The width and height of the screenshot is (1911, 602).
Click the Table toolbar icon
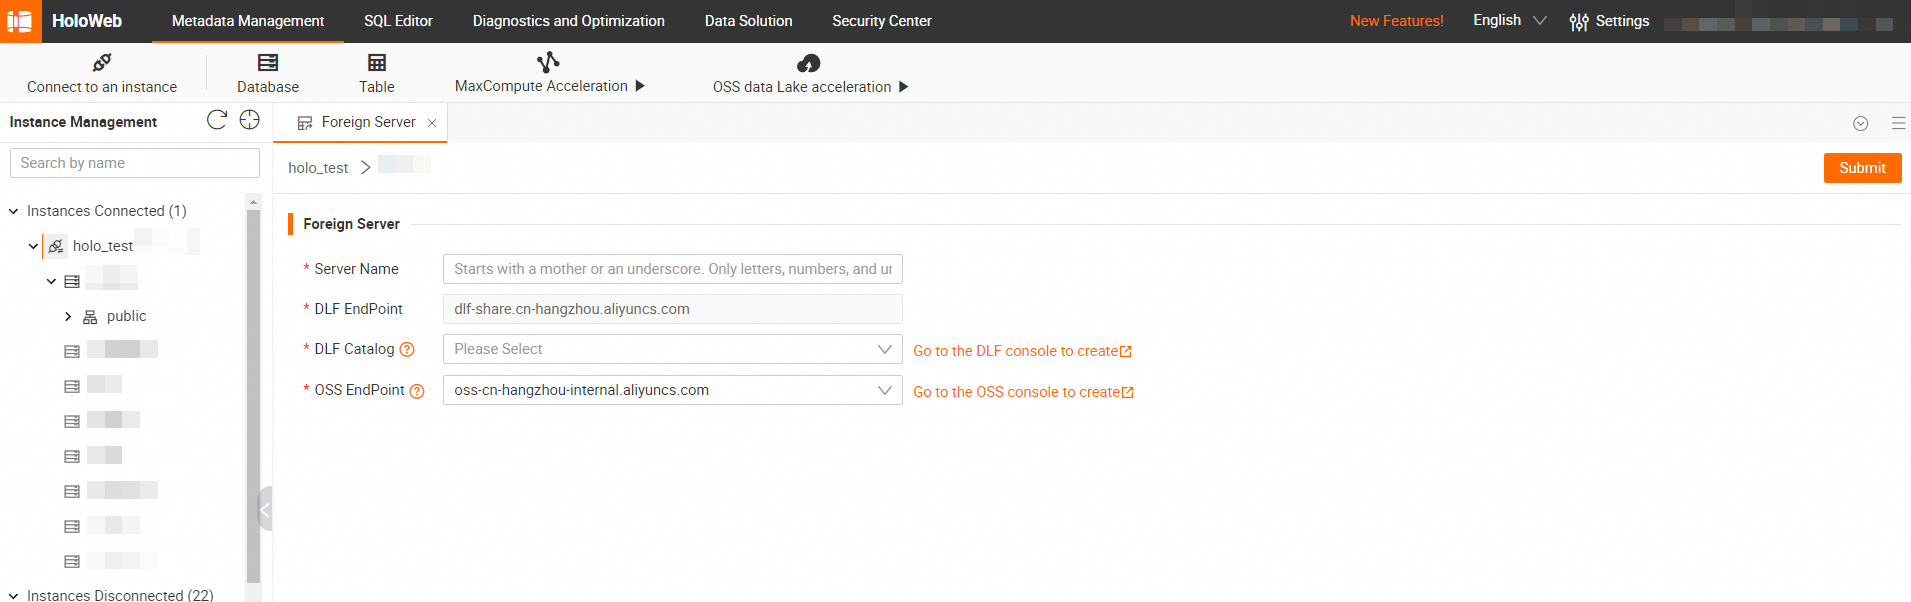pos(377,63)
